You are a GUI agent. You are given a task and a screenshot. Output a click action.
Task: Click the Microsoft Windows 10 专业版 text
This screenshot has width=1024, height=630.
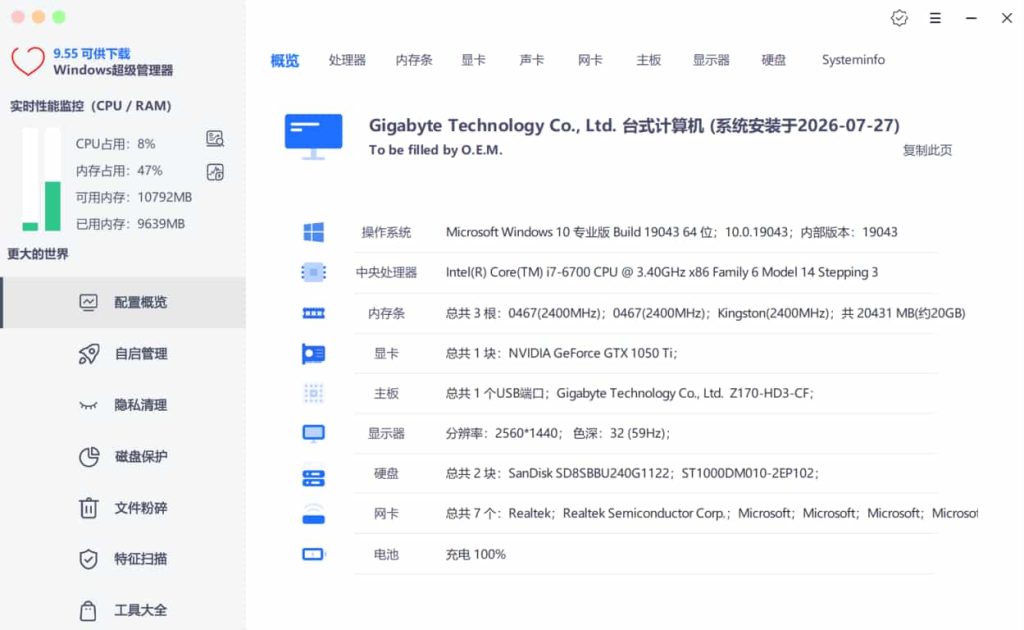671,232
